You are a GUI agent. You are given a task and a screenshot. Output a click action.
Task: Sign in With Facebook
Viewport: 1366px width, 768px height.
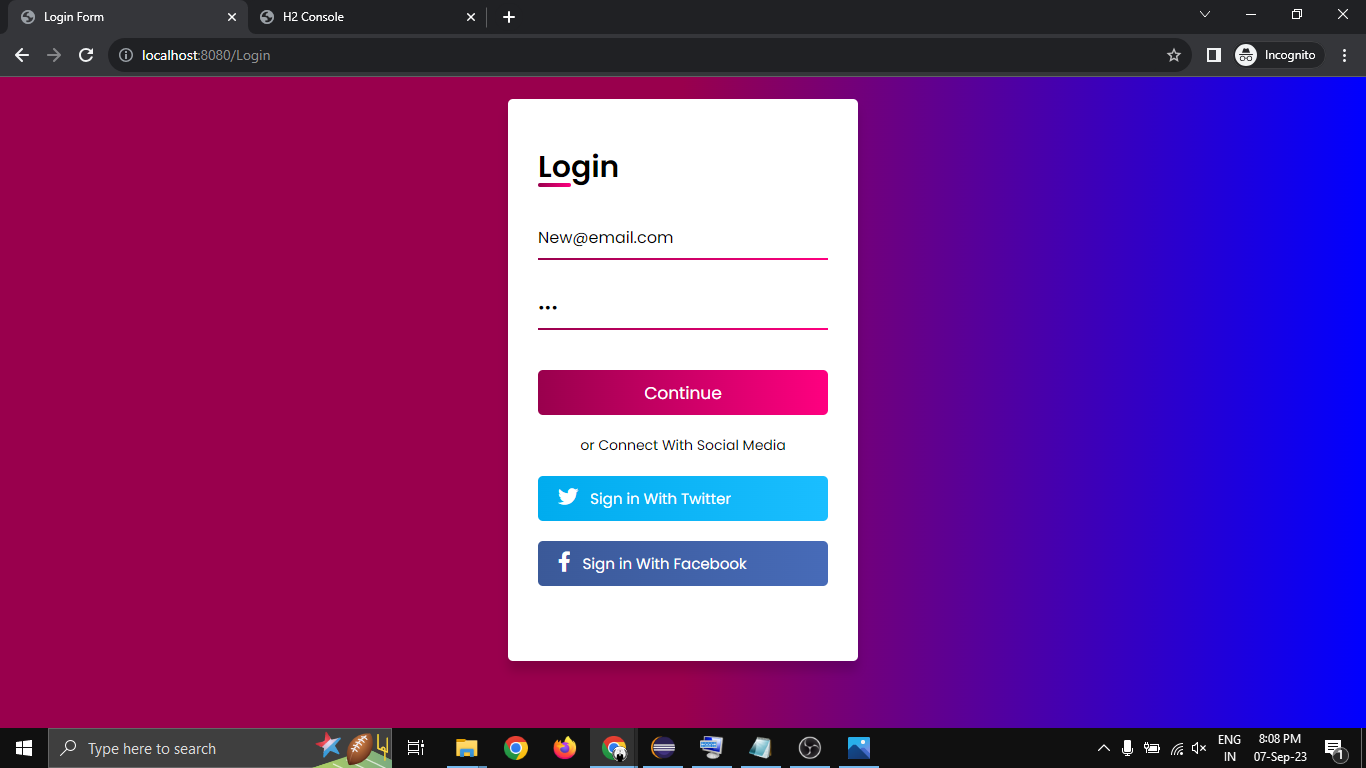tap(683, 563)
